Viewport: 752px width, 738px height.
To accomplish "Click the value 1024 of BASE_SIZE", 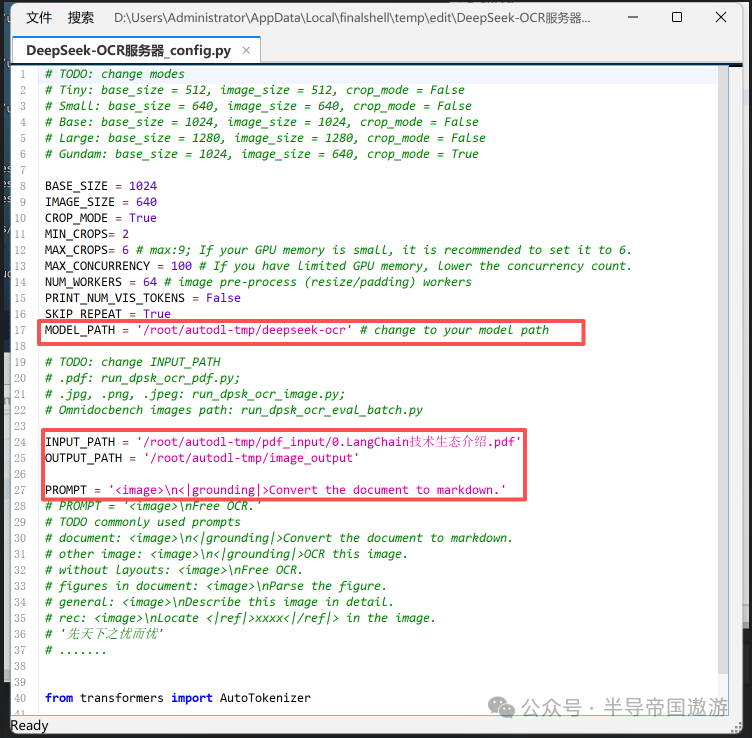I will tap(143, 186).
